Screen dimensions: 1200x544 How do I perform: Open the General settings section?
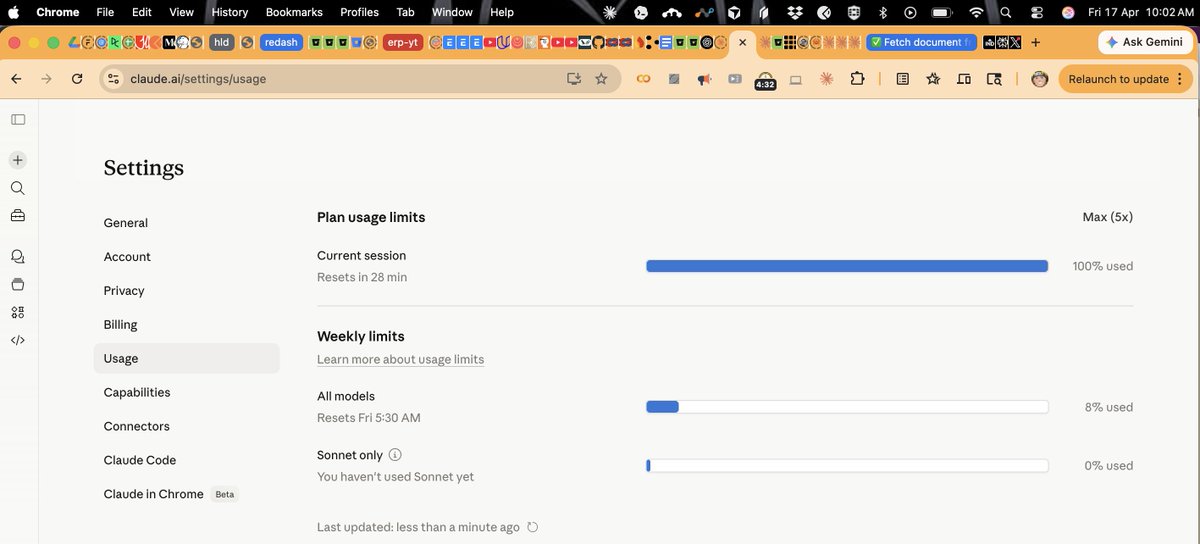click(x=126, y=223)
